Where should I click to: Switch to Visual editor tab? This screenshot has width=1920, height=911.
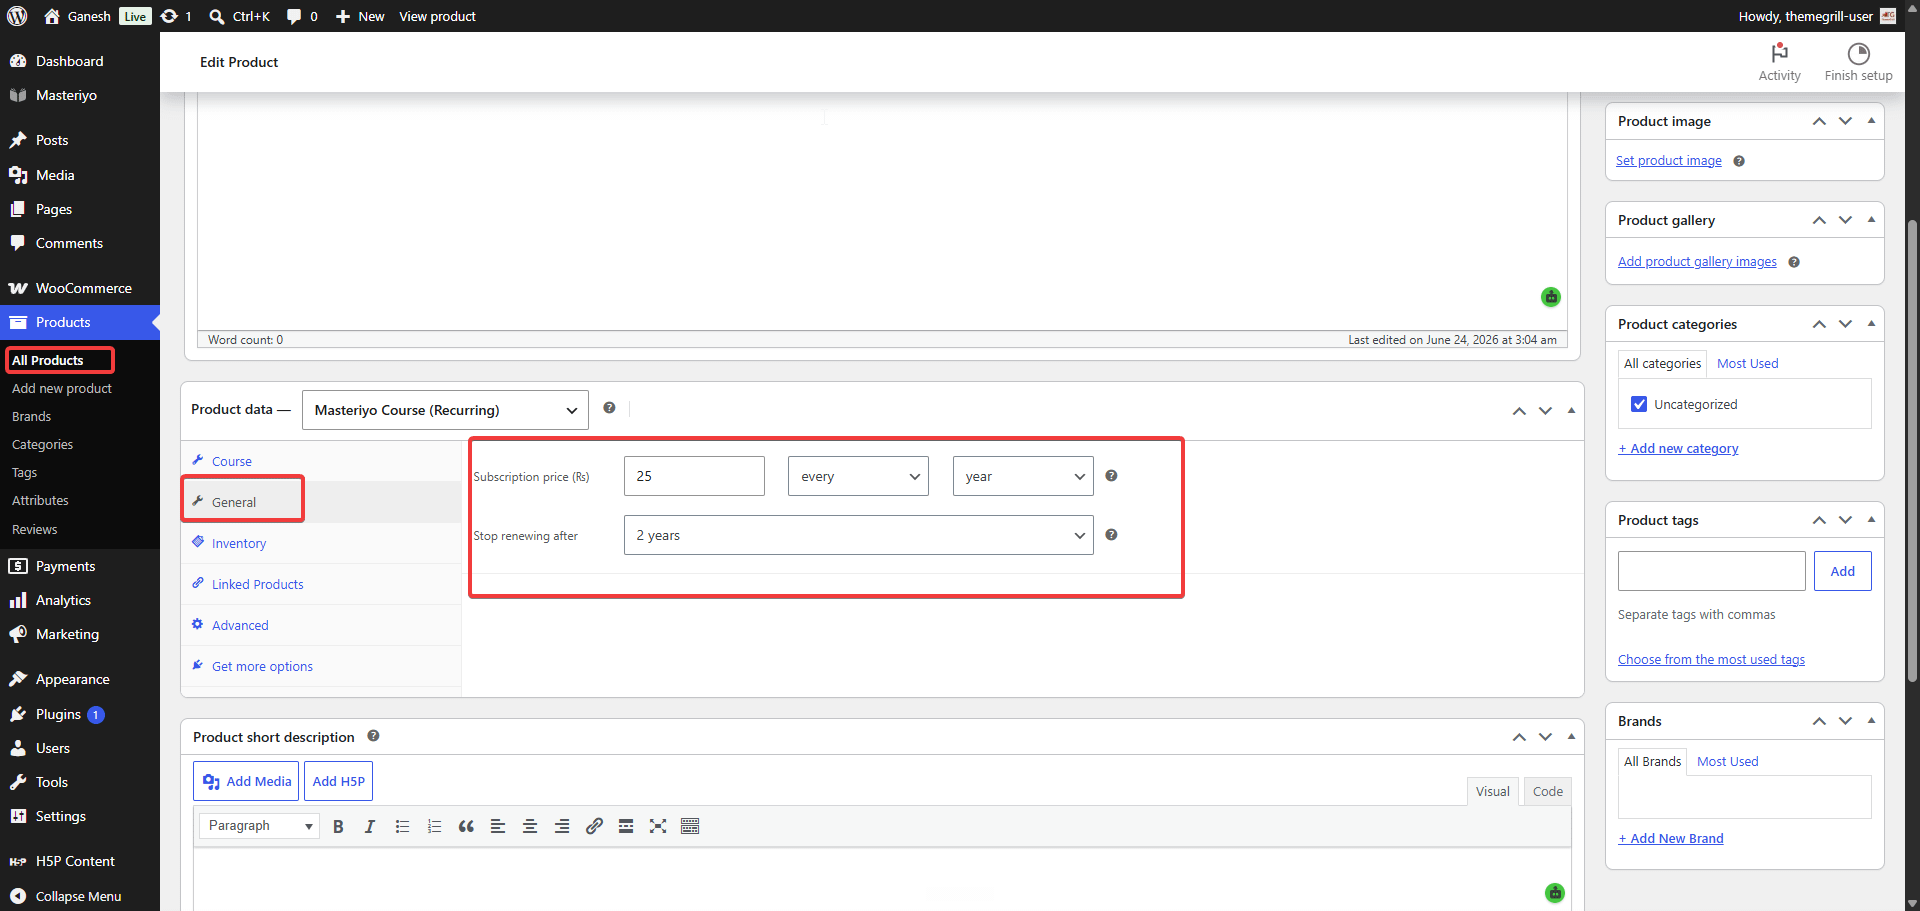coord(1492,791)
